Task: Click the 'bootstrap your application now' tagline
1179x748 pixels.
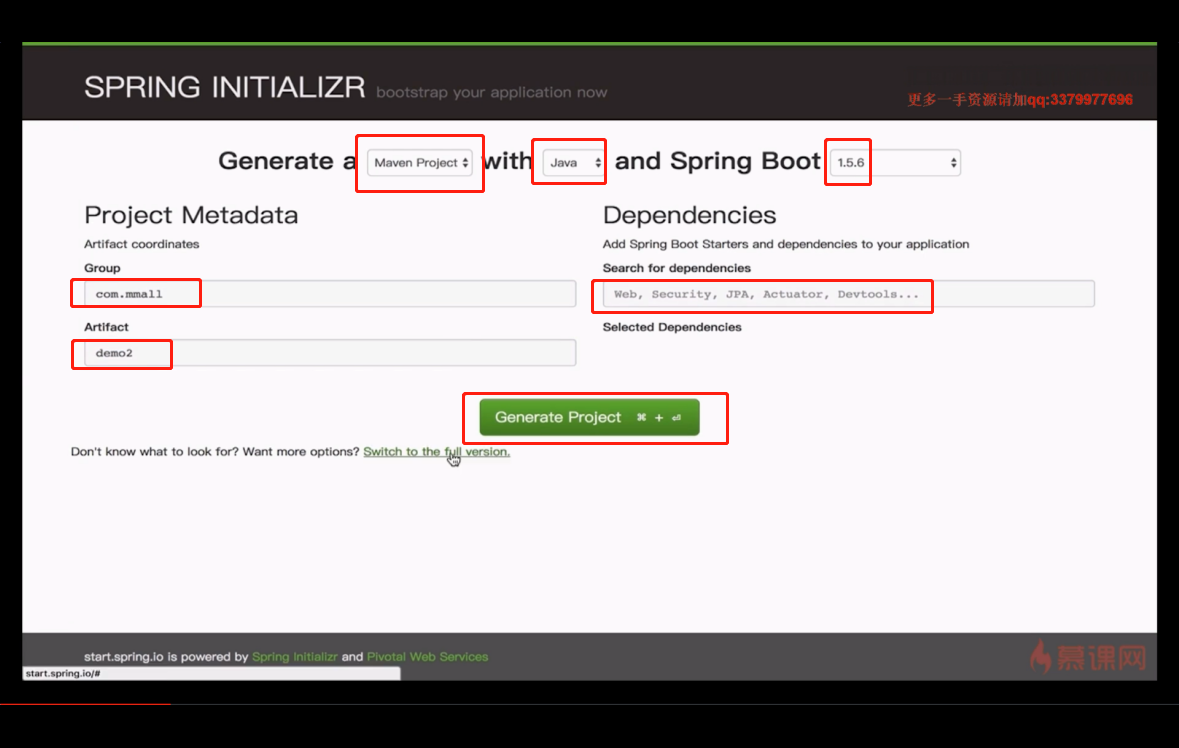Action: 492,92
